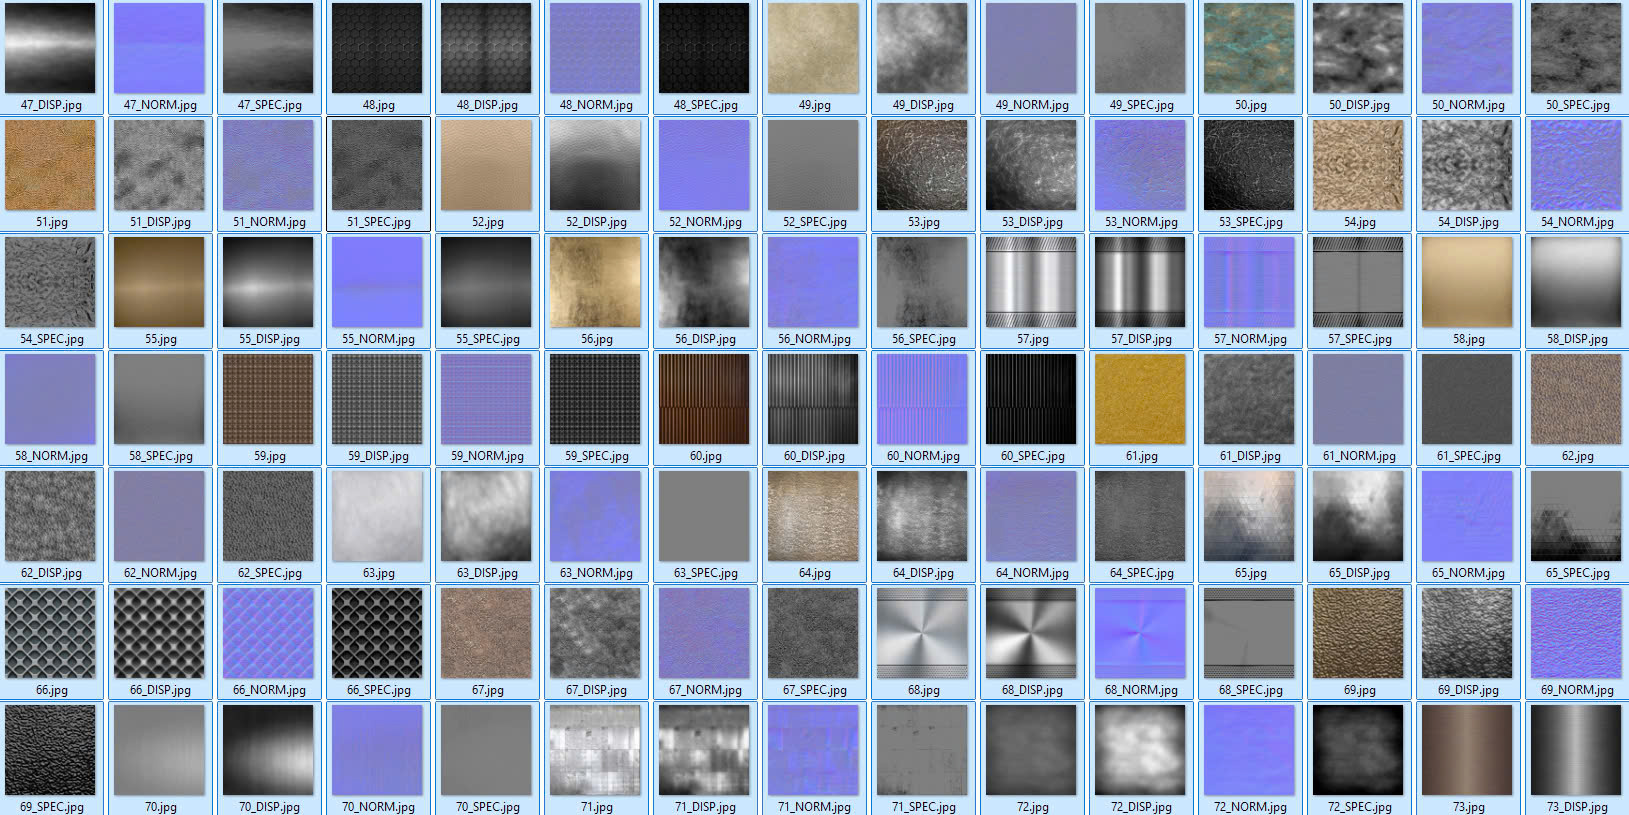The height and width of the screenshot is (815, 1629).
Task: Pick the 51.jpg orange texture
Action: (x=50, y=165)
